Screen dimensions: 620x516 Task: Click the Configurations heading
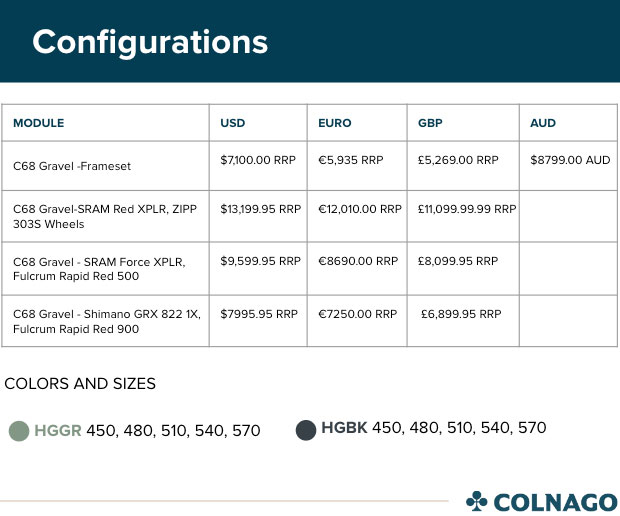point(150,43)
